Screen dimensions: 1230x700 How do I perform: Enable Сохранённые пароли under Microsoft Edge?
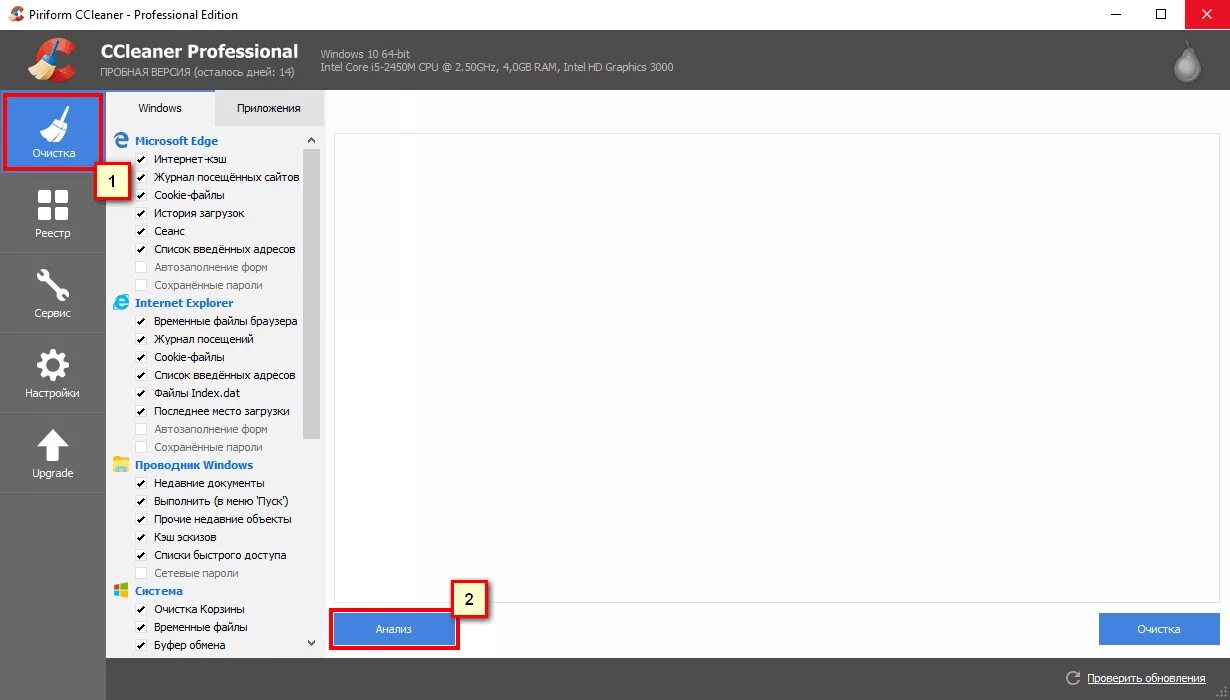tap(141, 285)
